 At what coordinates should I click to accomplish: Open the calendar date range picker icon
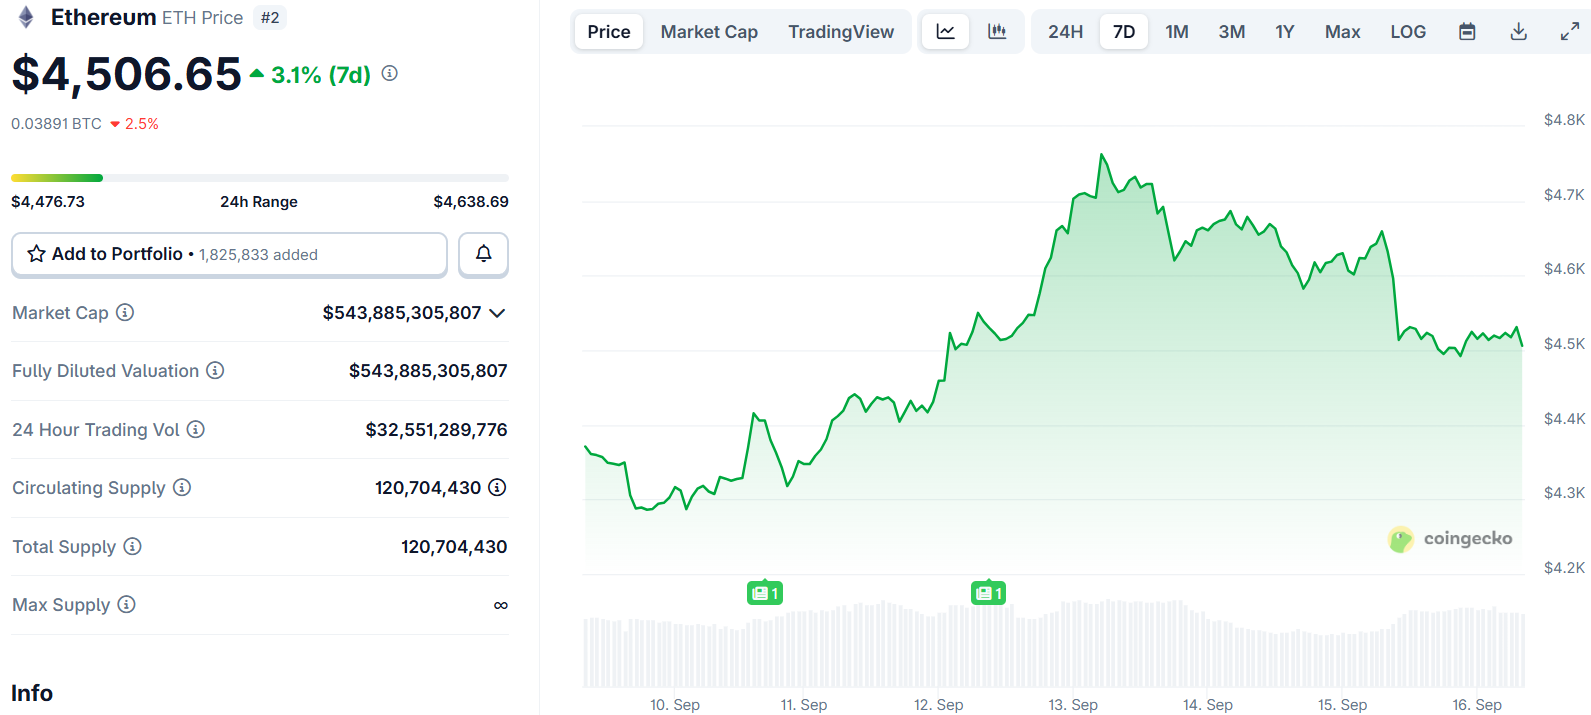point(1467,32)
